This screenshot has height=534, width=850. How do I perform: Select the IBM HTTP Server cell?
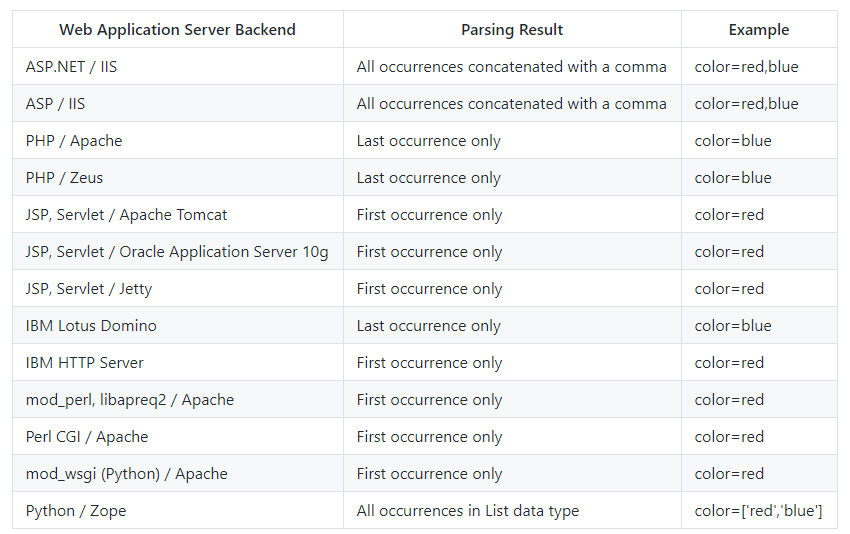click(x=177, y=363)
